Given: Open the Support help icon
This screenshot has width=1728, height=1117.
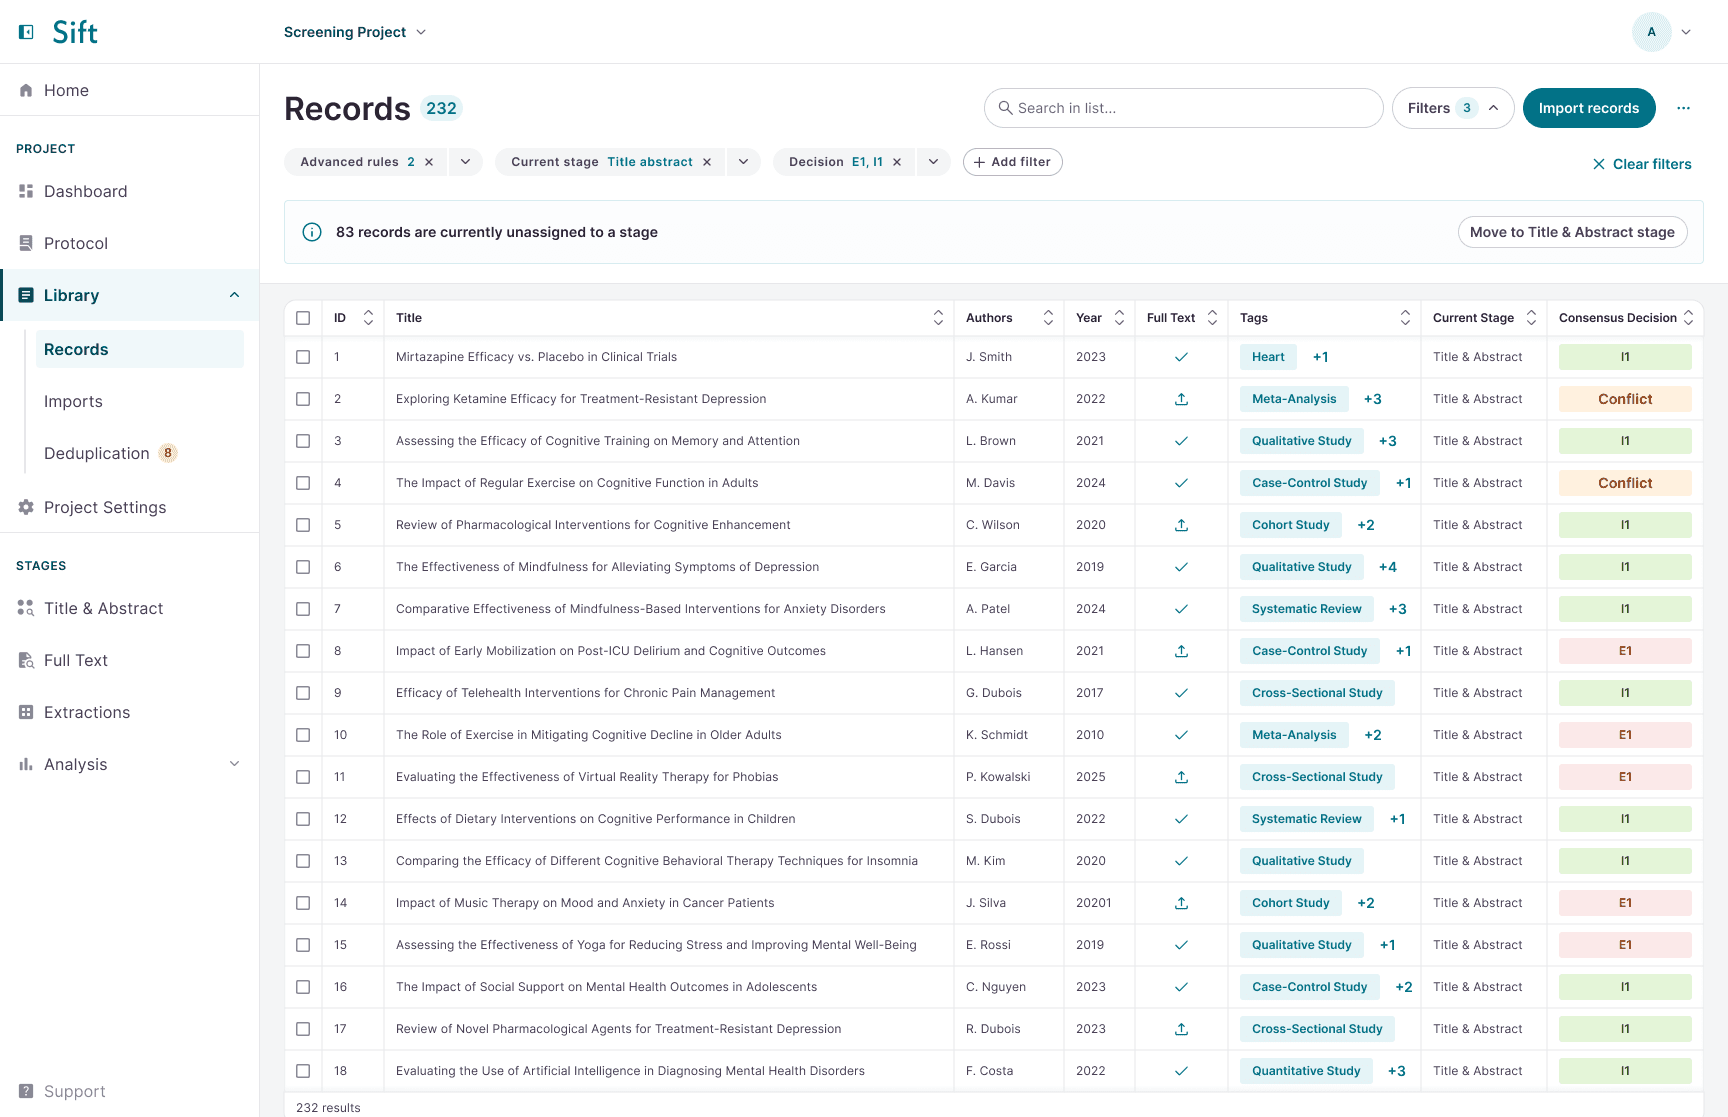Looking at the screenshot, I should [26, 1091].
